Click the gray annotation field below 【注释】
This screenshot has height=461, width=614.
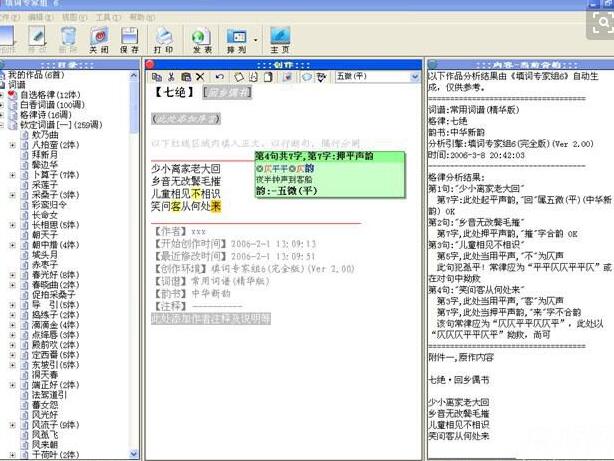(x=211, y=318)
